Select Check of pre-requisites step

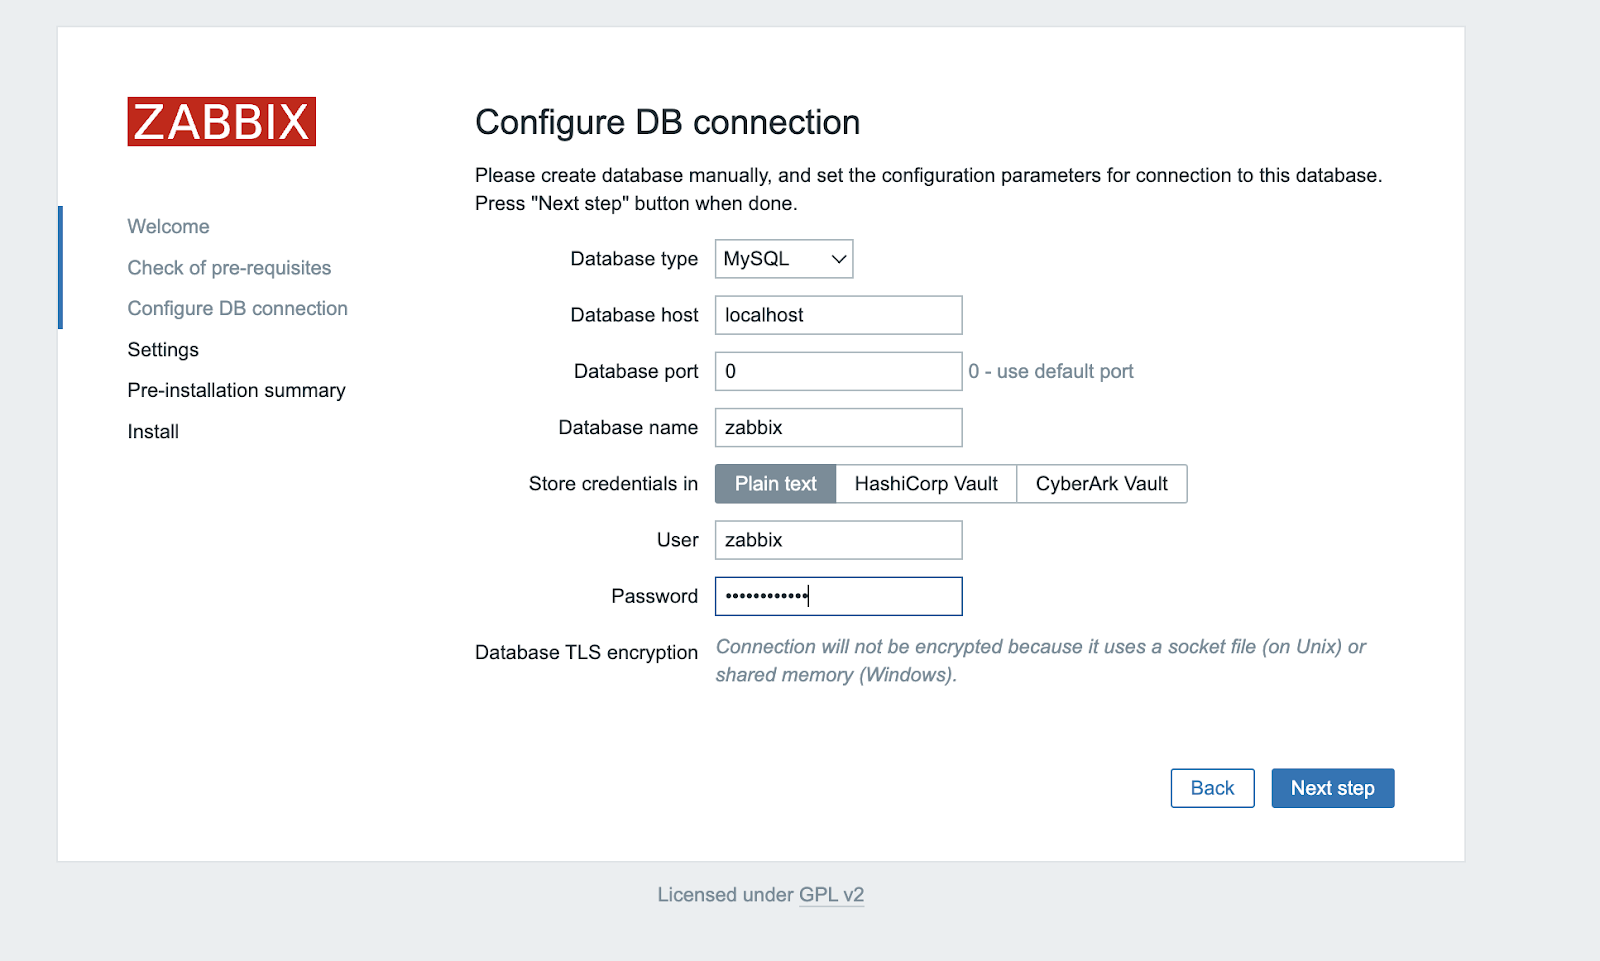(x=229, y=268)
